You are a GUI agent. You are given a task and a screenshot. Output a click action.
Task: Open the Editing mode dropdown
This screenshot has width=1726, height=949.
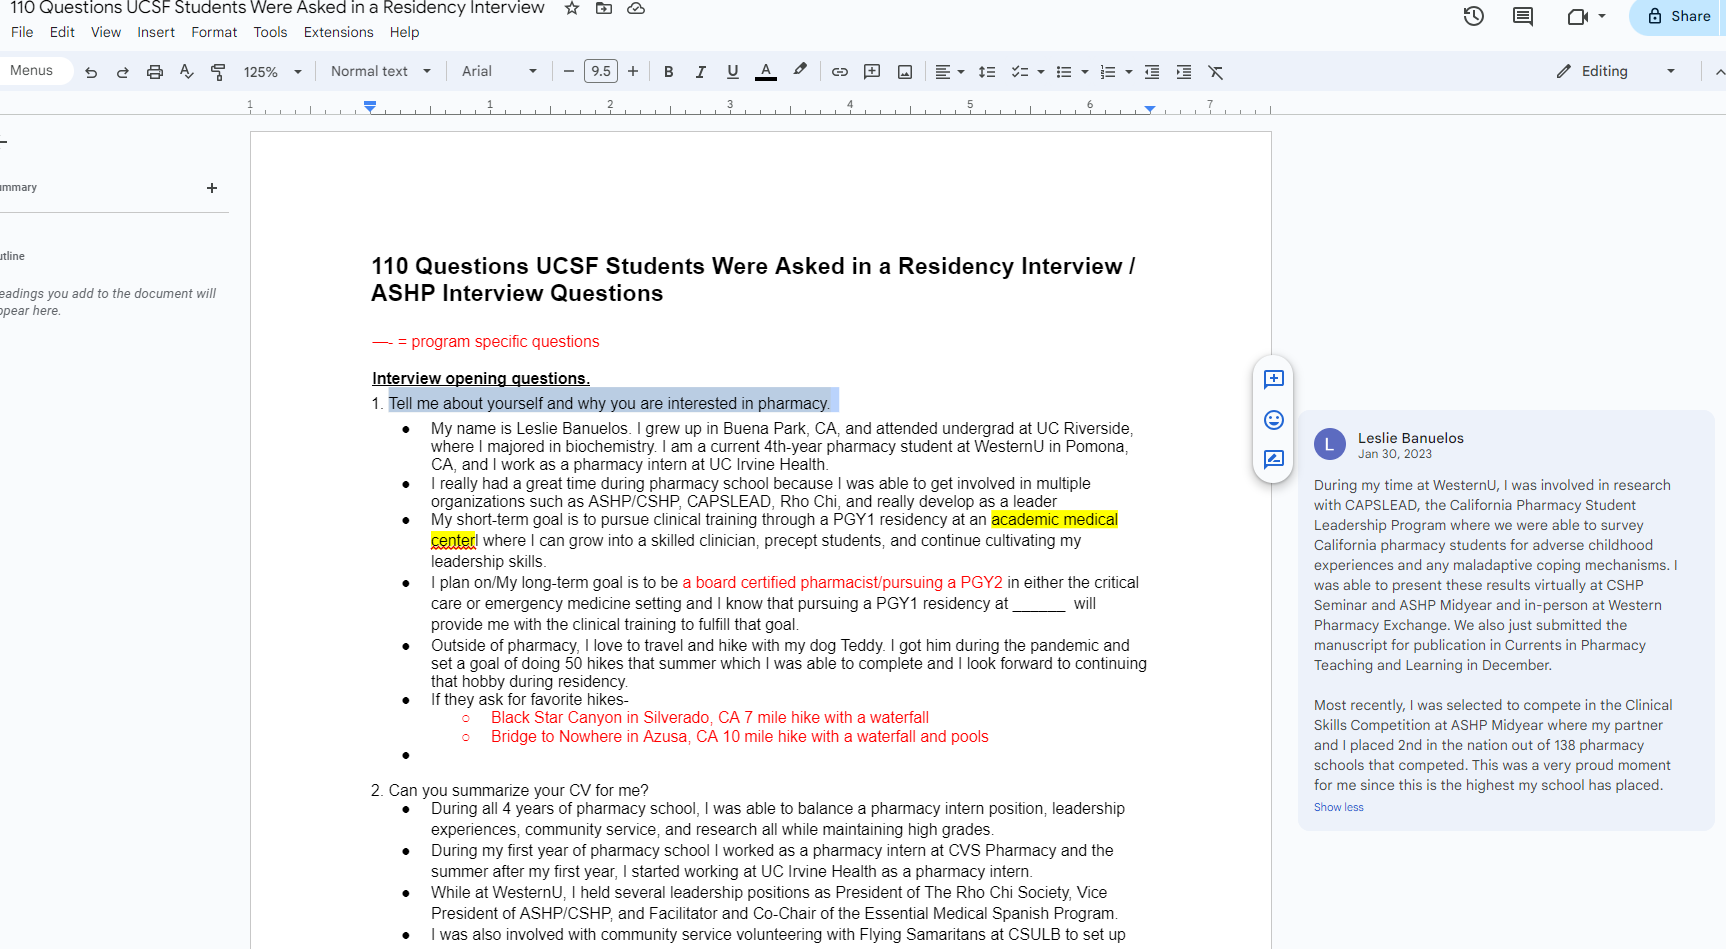tap(1616, 71)
